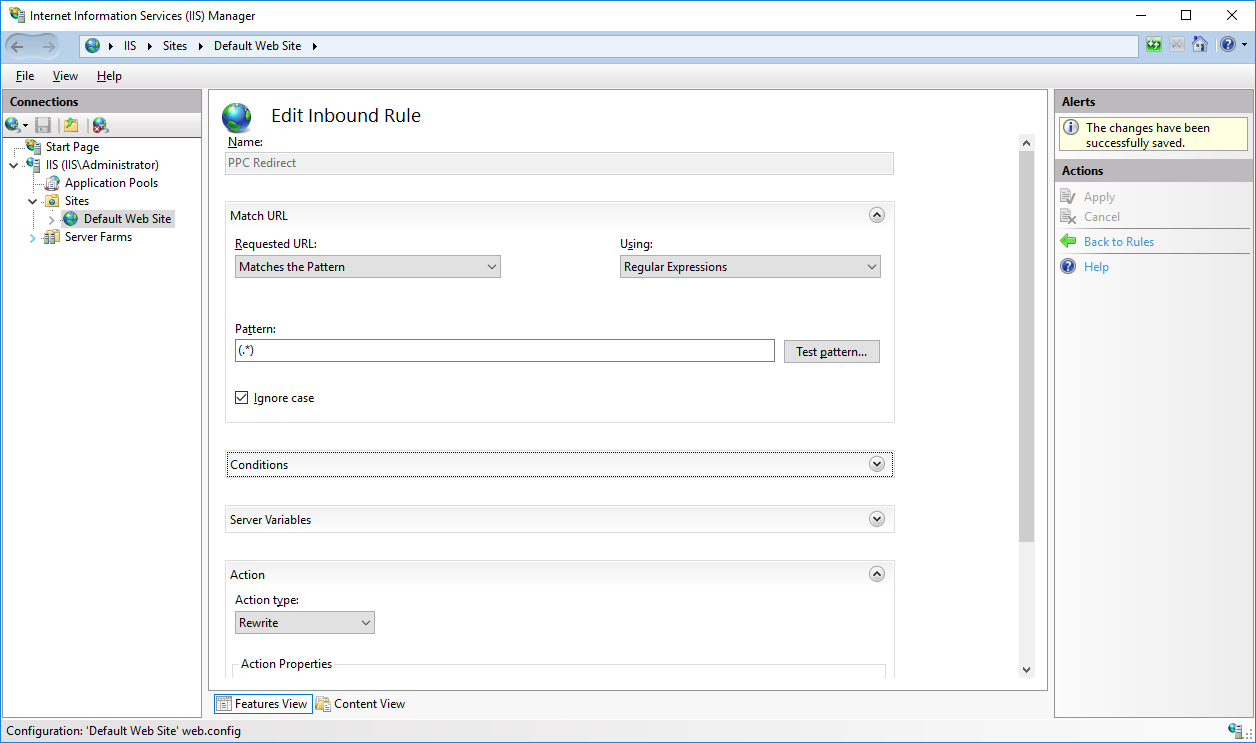This screenshot has width=1256, height=743.
Task: Click the Create New Connection globe icon
Action: click(x=14, y=125)
